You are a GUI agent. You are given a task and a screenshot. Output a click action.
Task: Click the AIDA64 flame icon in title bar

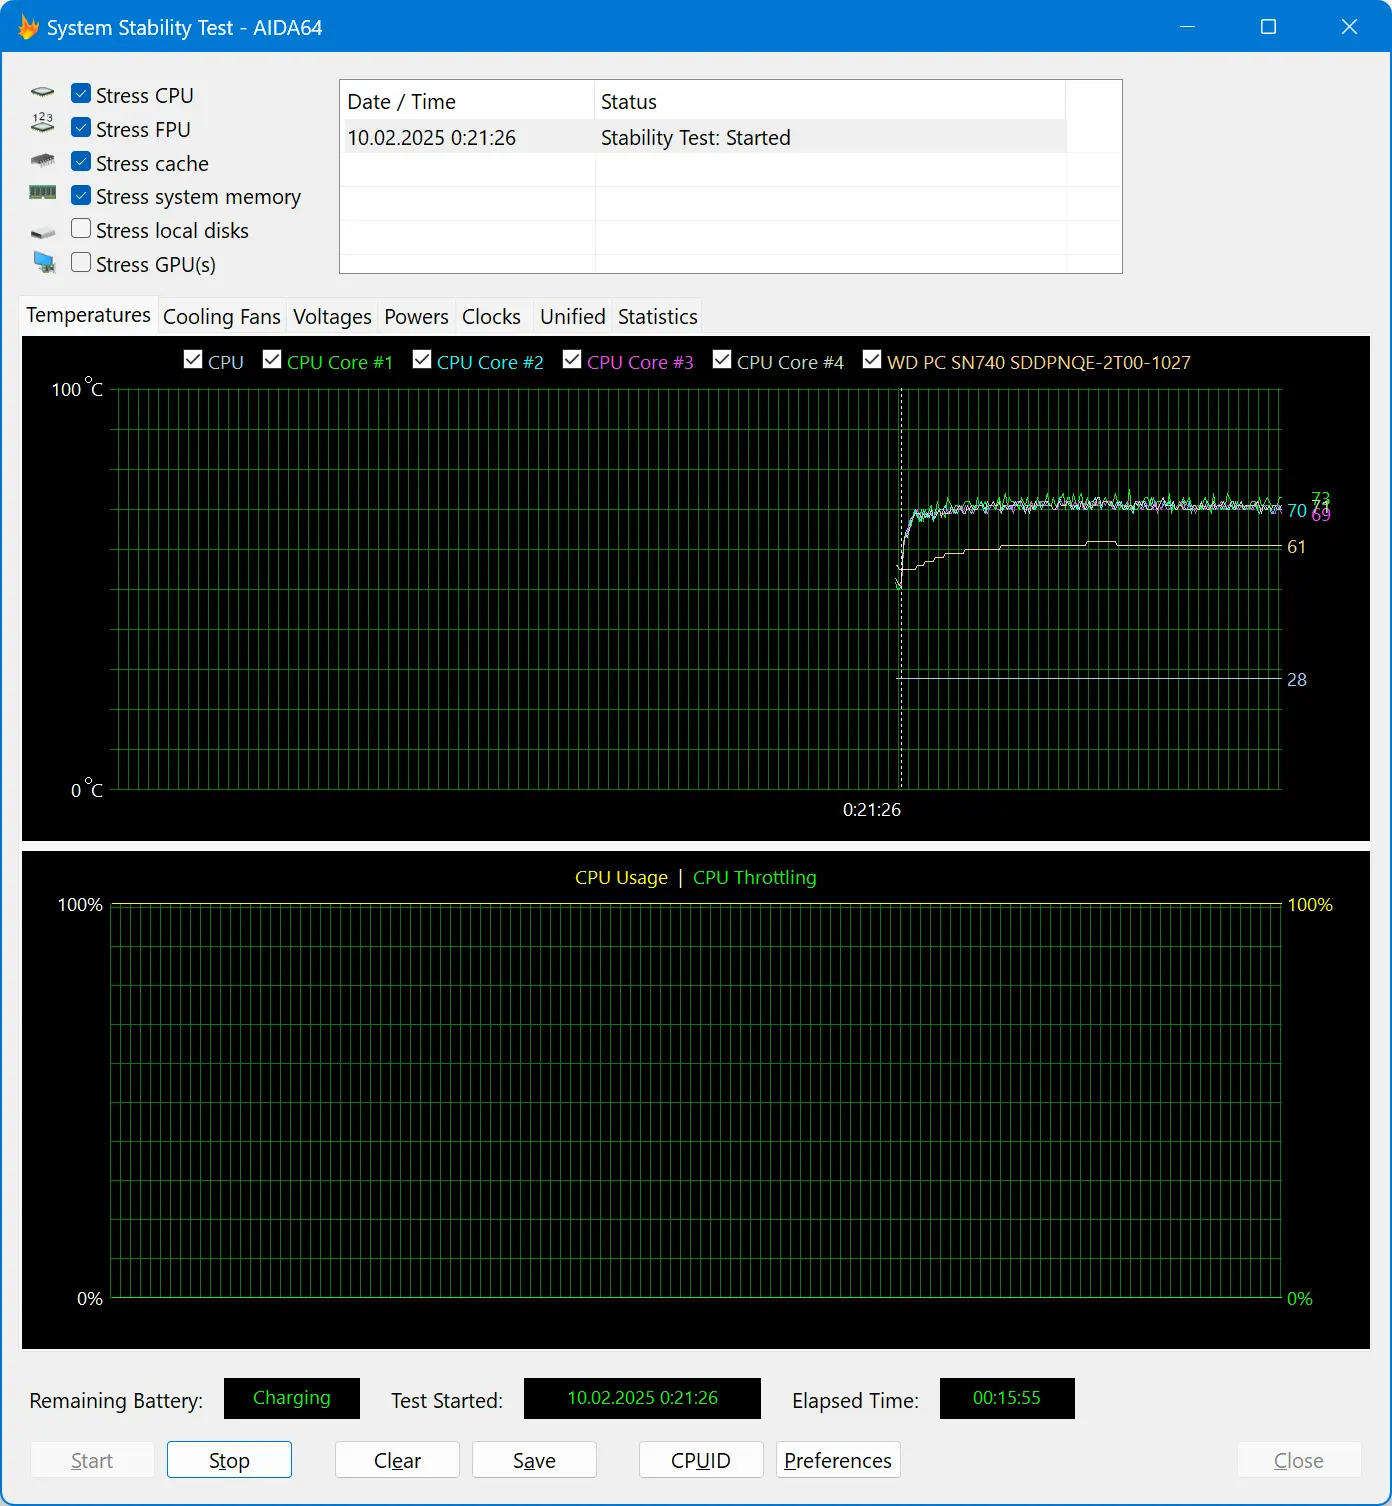point(28,27)
